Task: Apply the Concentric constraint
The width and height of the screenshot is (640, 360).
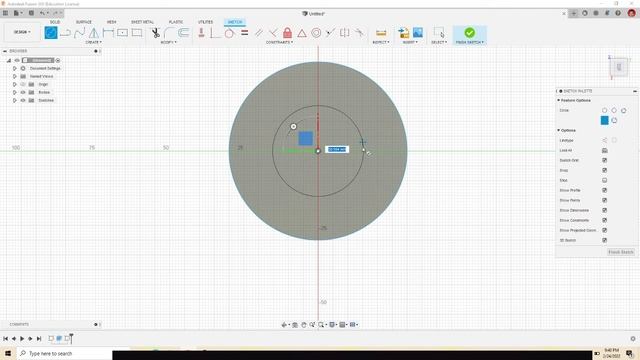Action: [316, 33]
